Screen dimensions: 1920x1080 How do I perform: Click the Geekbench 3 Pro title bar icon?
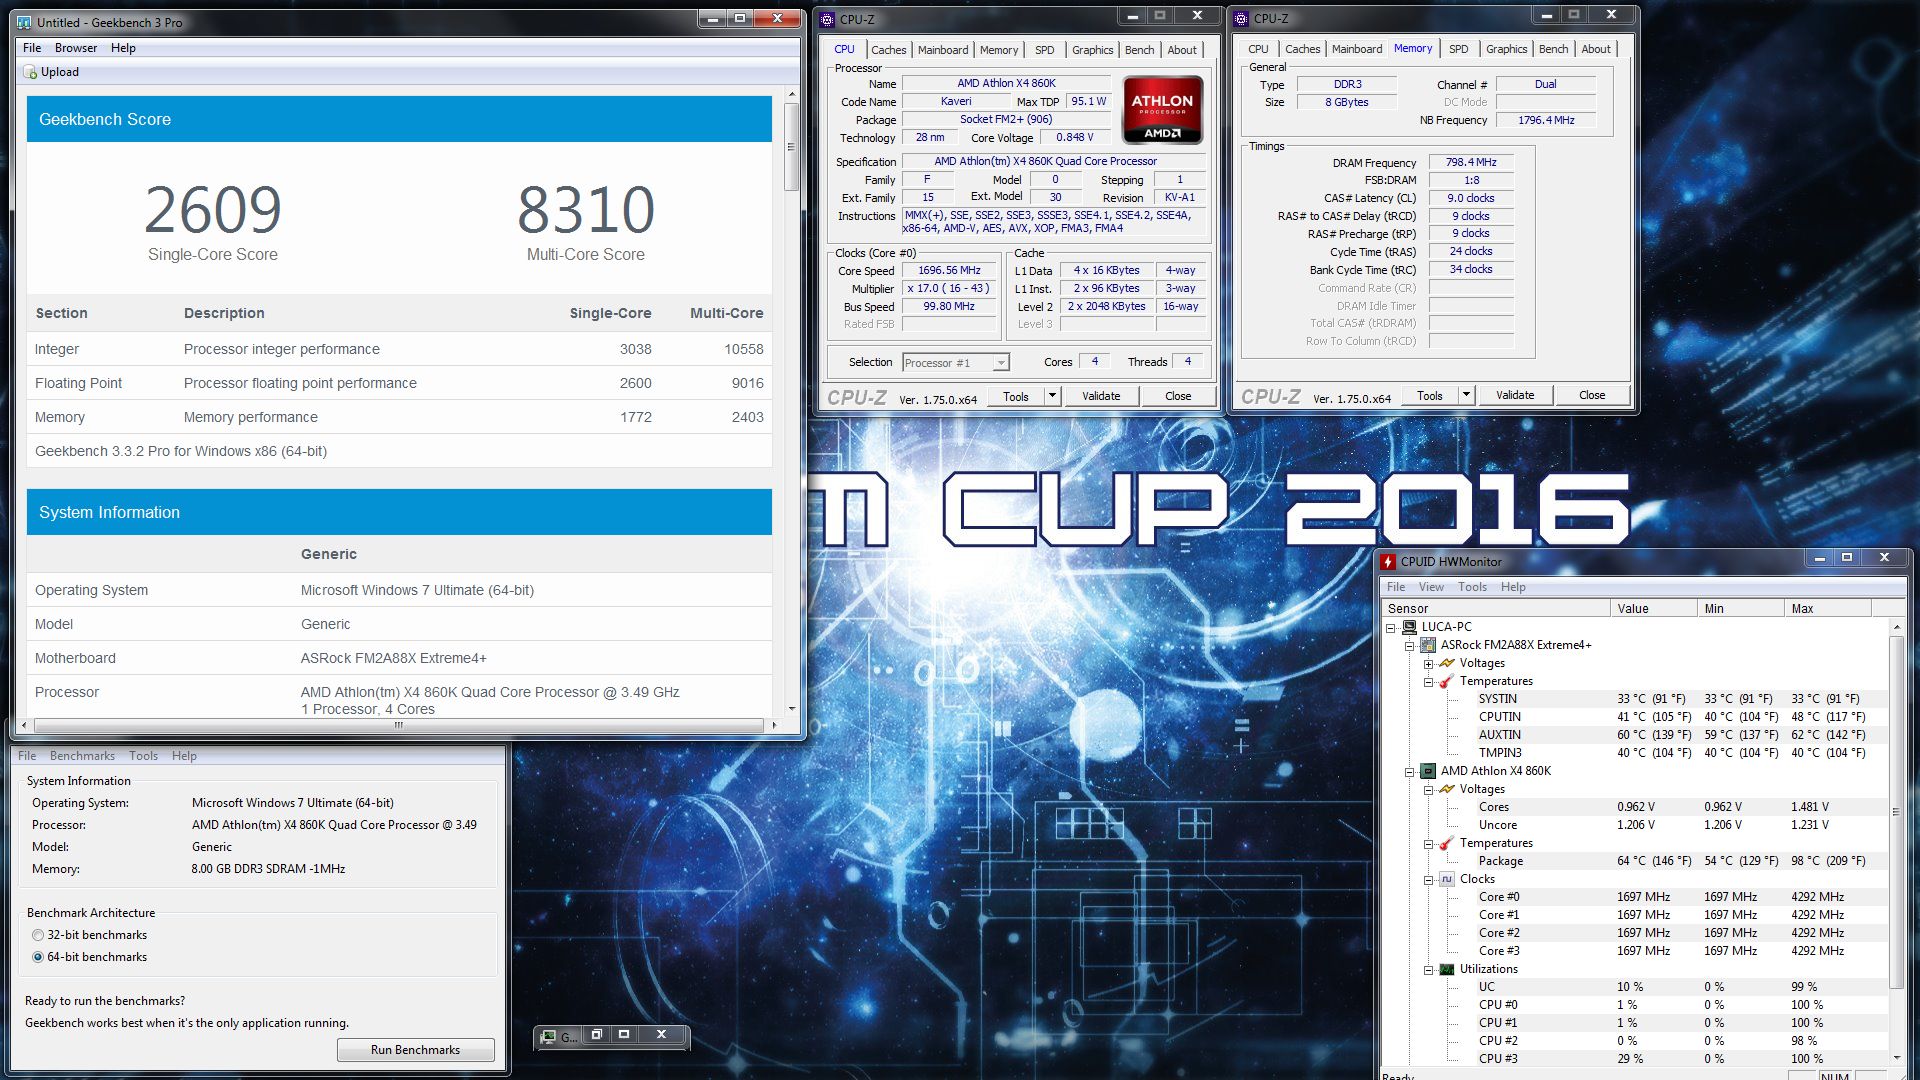[24, 22]
